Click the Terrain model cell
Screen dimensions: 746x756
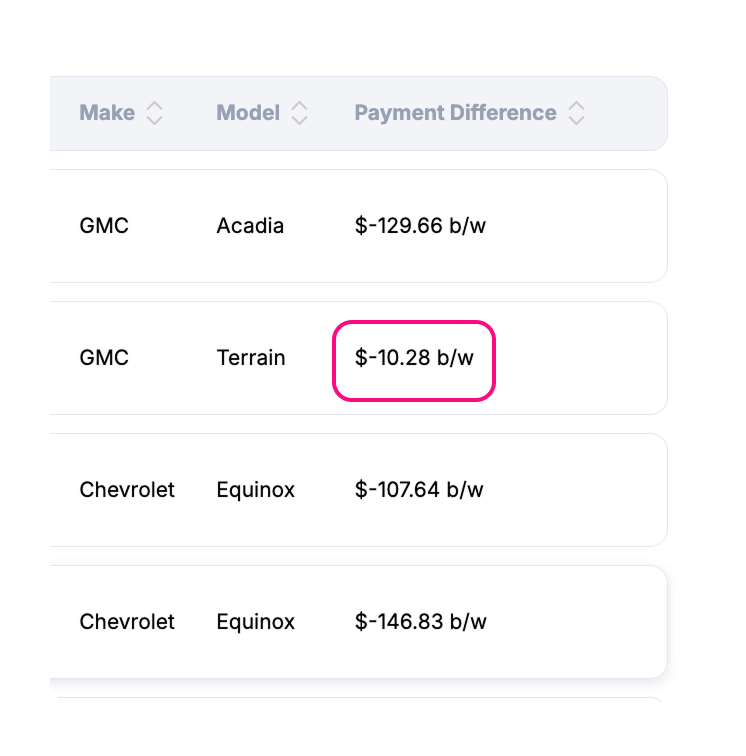click(250, 358)
